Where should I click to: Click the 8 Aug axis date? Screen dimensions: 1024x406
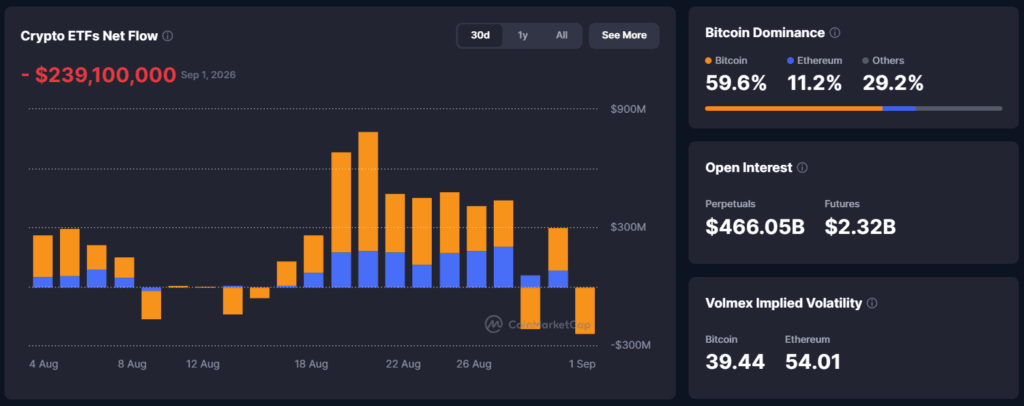click(132, 364)
